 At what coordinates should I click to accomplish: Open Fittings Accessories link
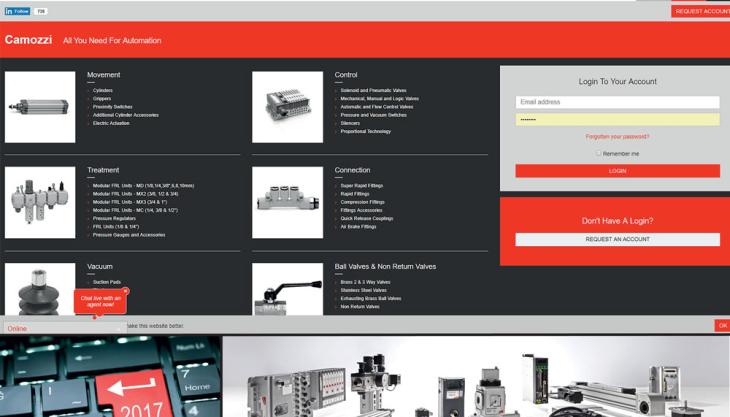click(361, 210)
